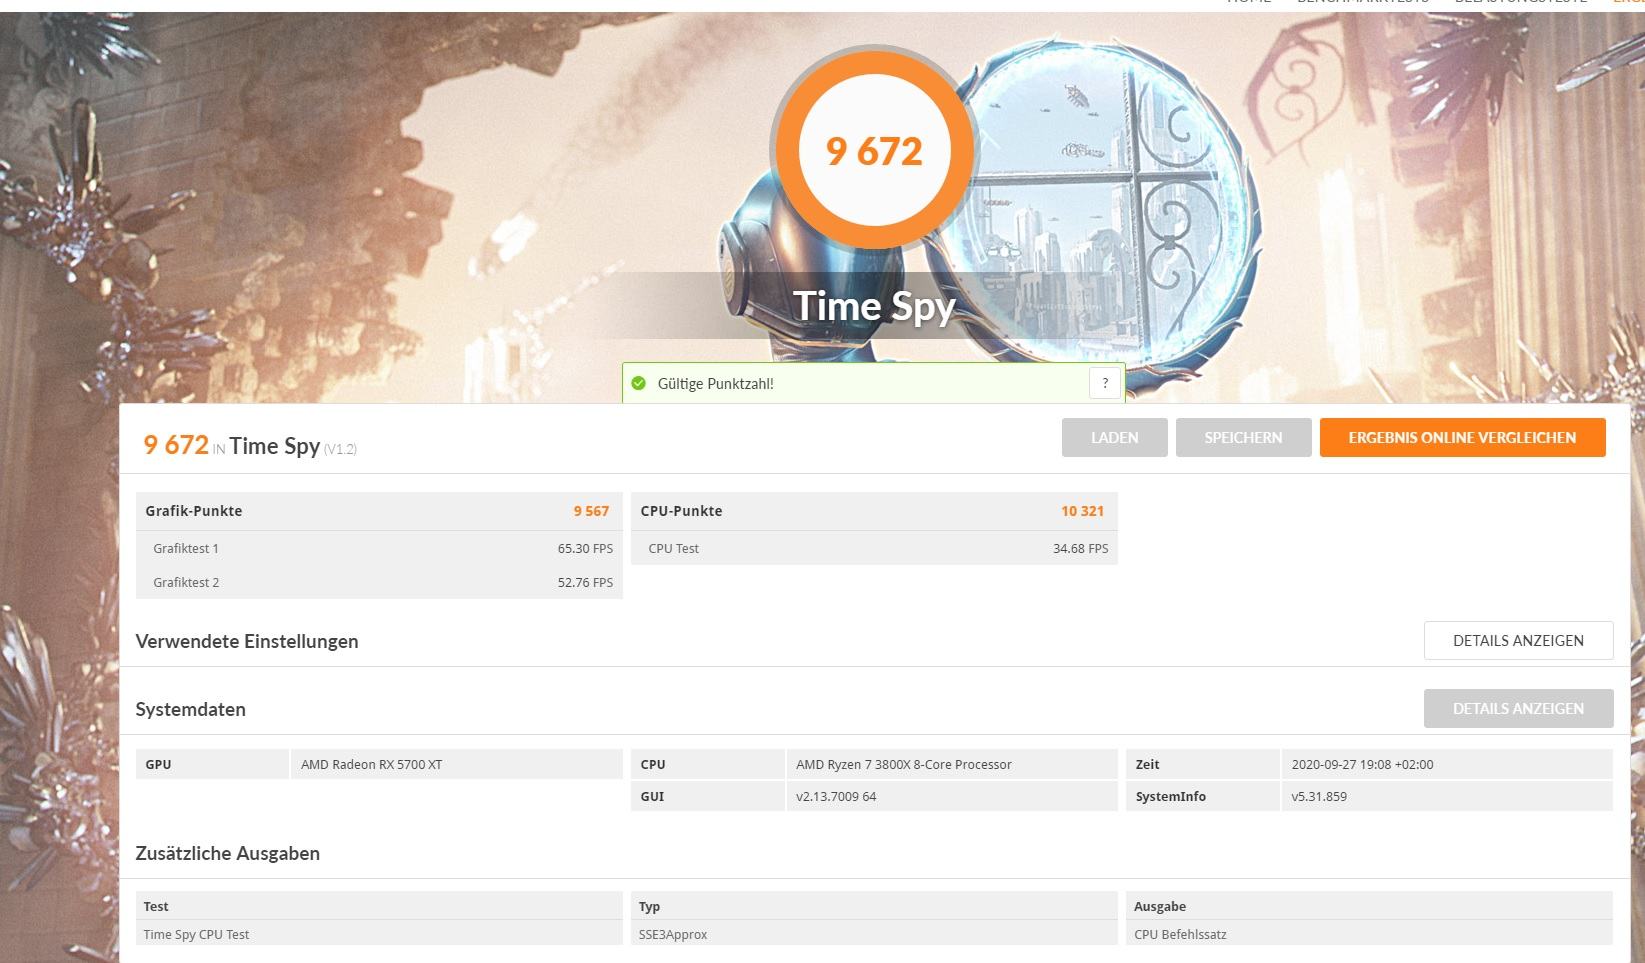Viewport: 1645px width, 963px height.
Task: Click the "65.30 FPS" value
Action: pos(585,548)
